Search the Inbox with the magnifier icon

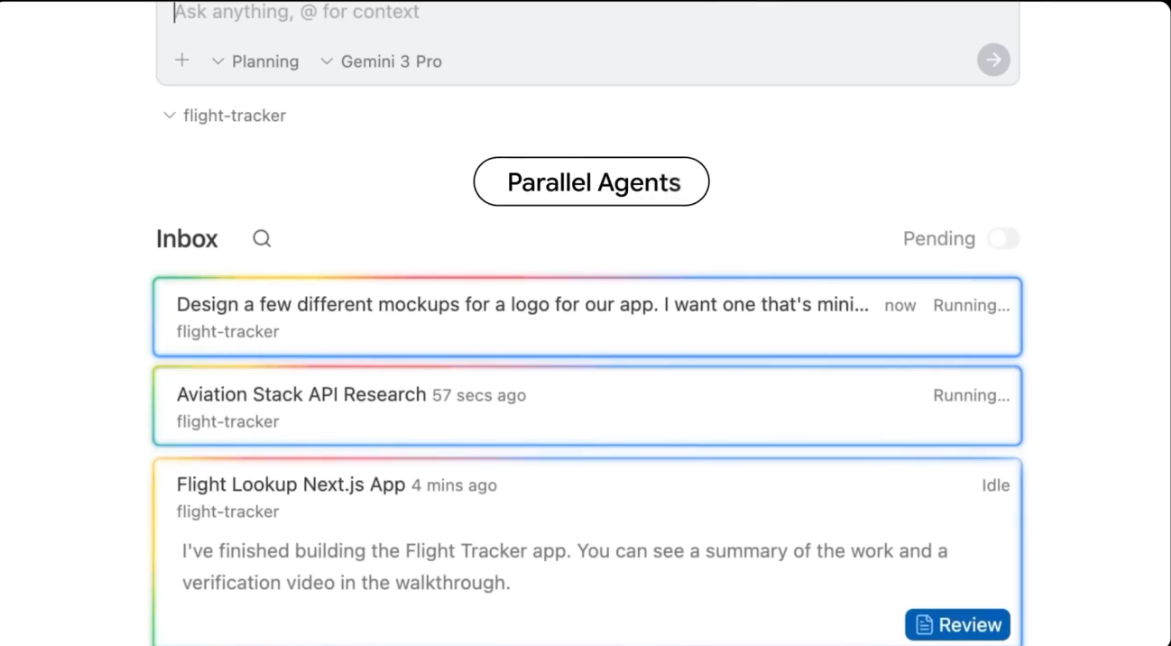(261, 238)
